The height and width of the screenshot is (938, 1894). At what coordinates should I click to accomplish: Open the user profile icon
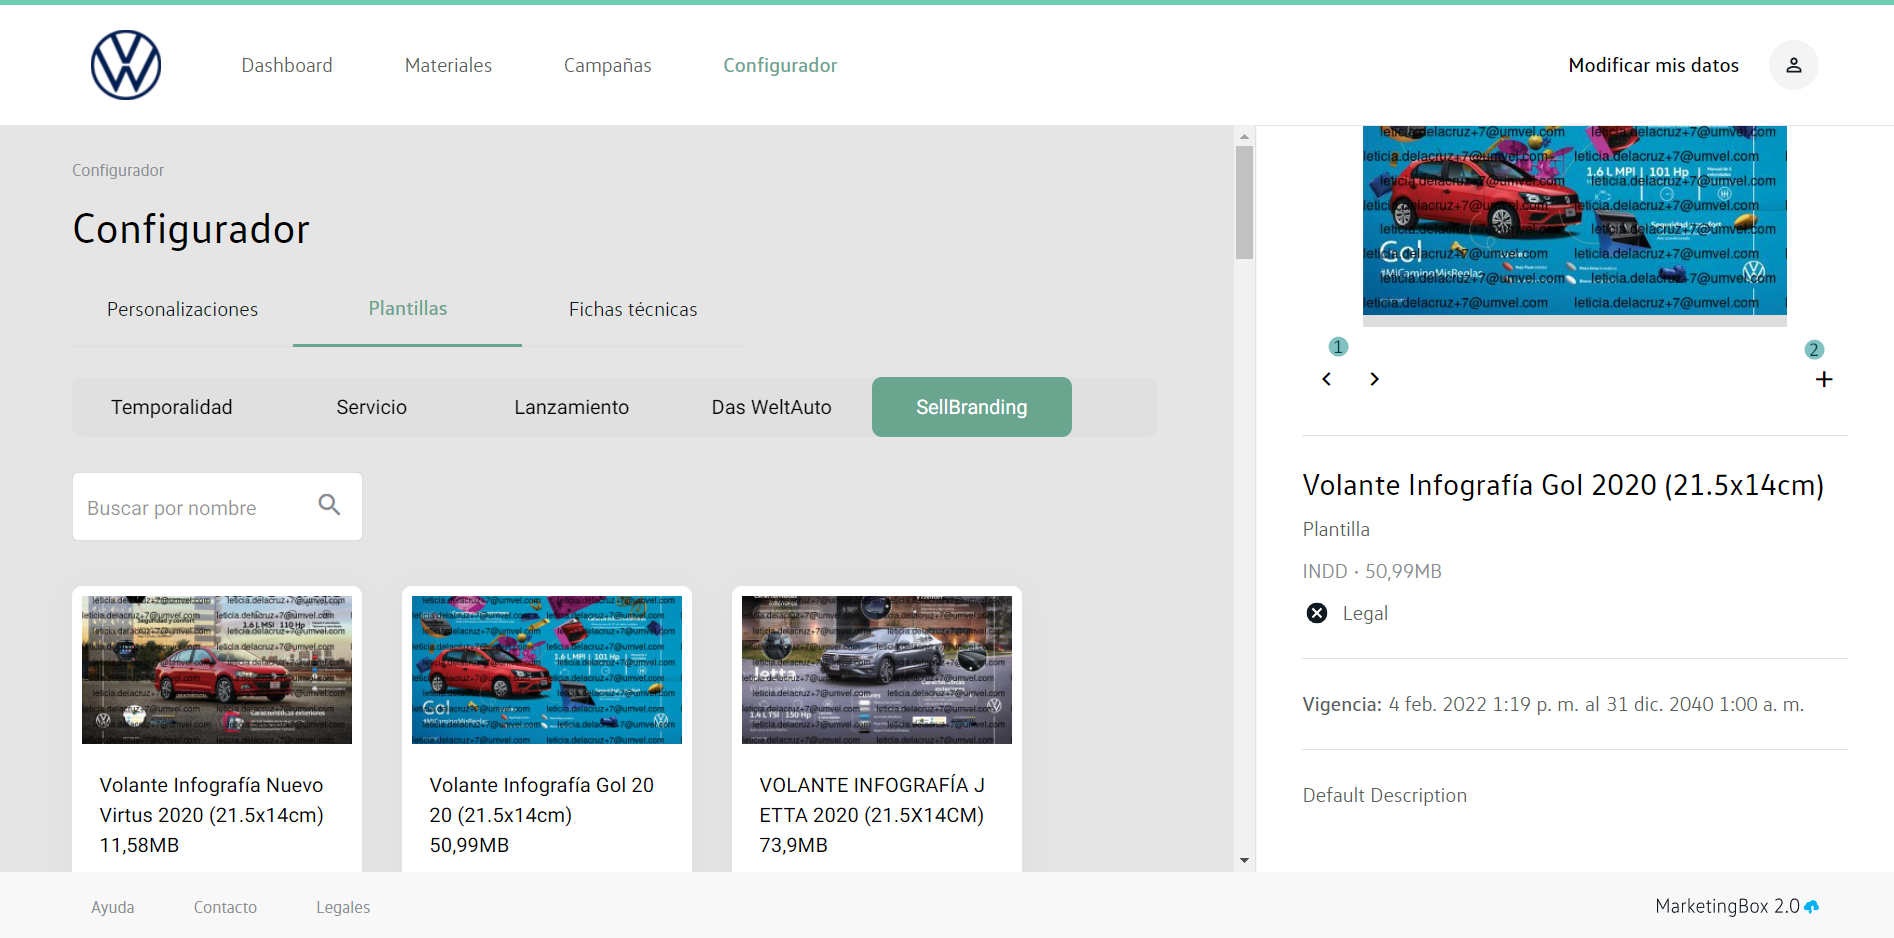(1794, 65)
